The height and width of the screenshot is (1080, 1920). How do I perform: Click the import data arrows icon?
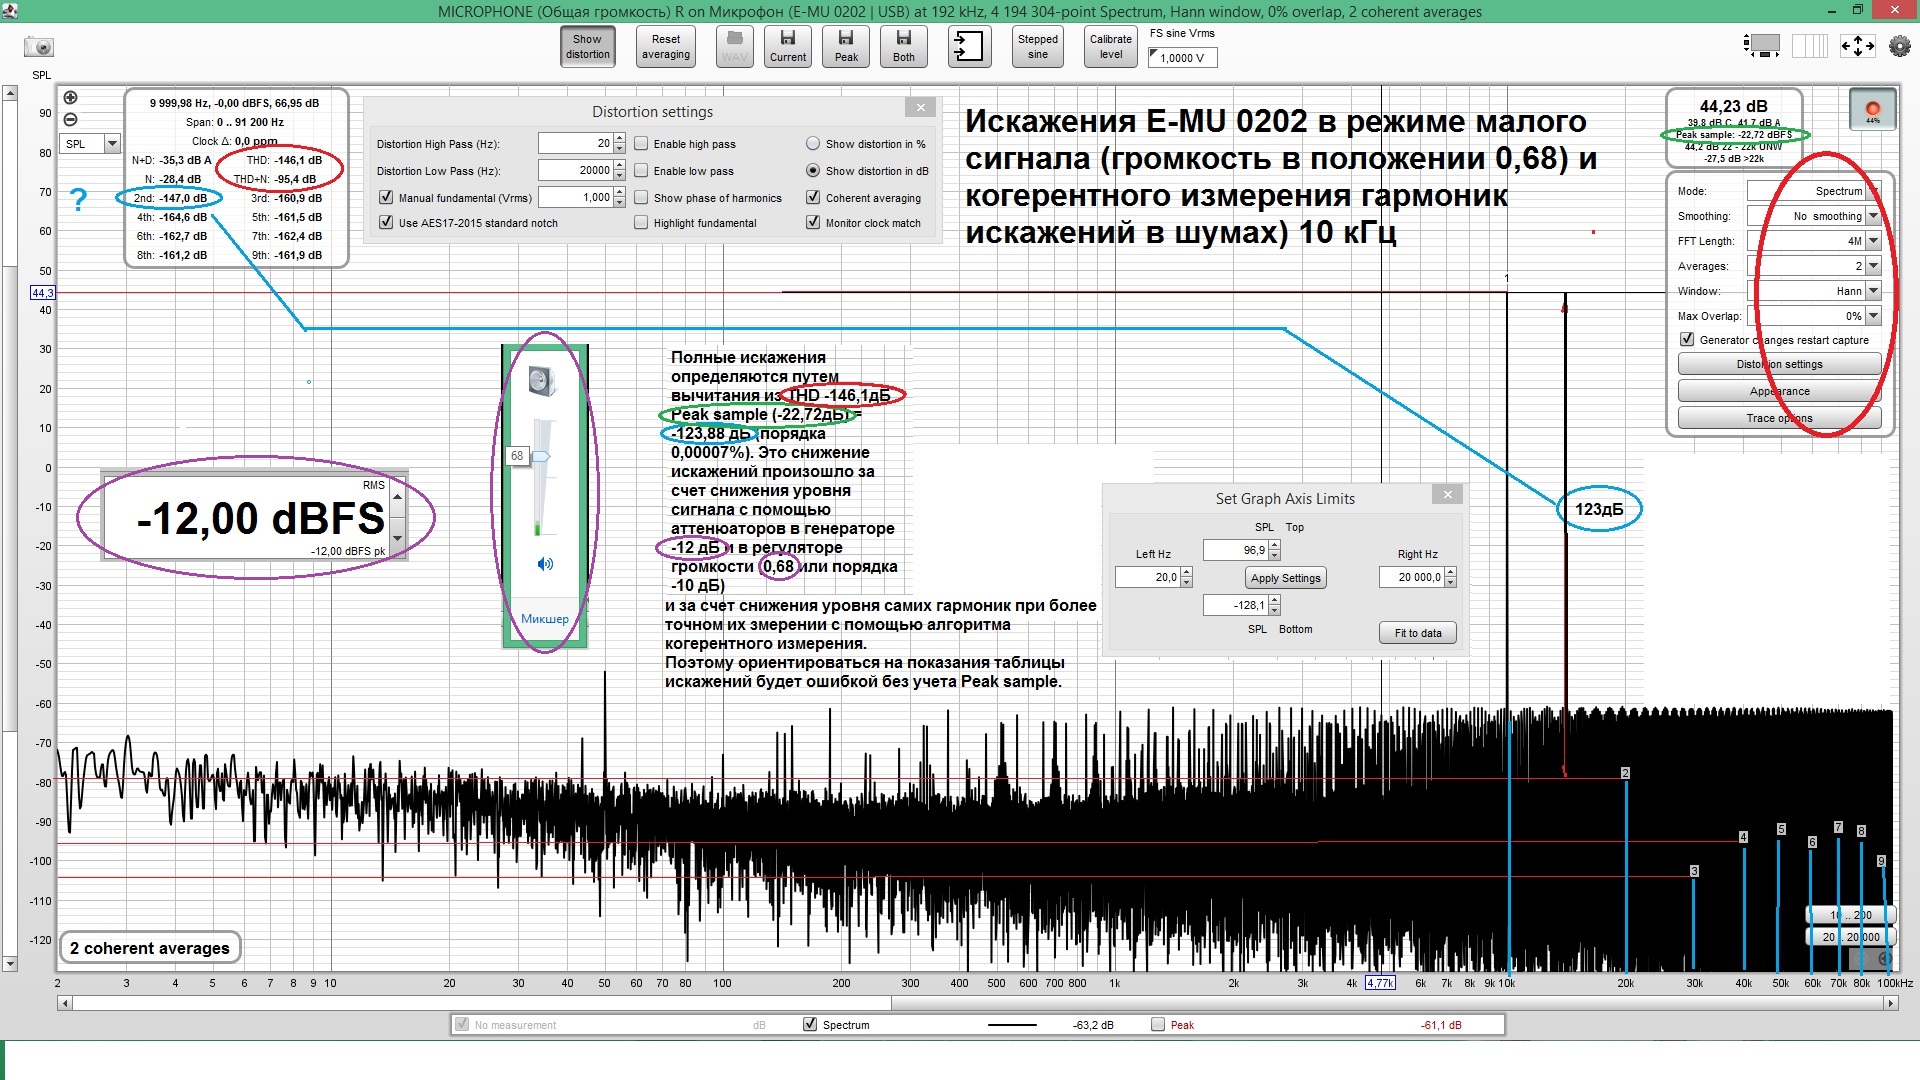[x=968, y=46]
